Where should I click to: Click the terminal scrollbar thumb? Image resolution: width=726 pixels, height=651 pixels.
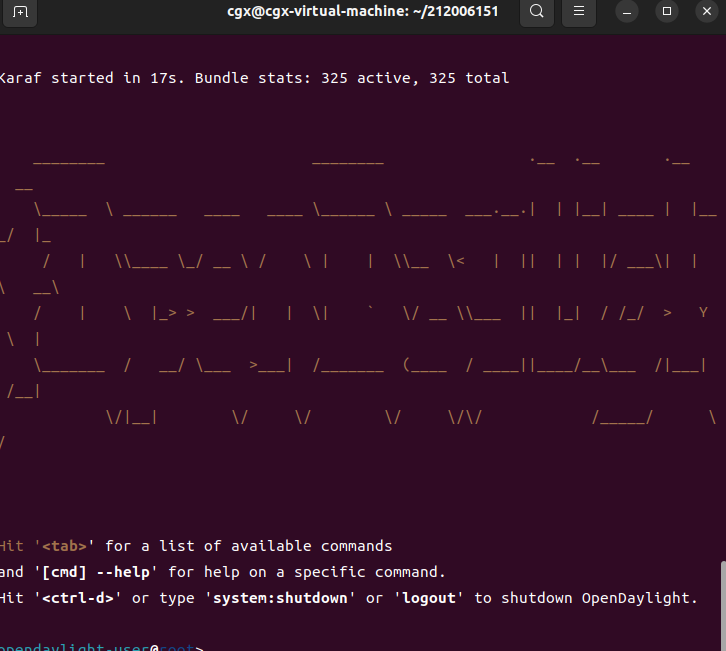(723, 606)
